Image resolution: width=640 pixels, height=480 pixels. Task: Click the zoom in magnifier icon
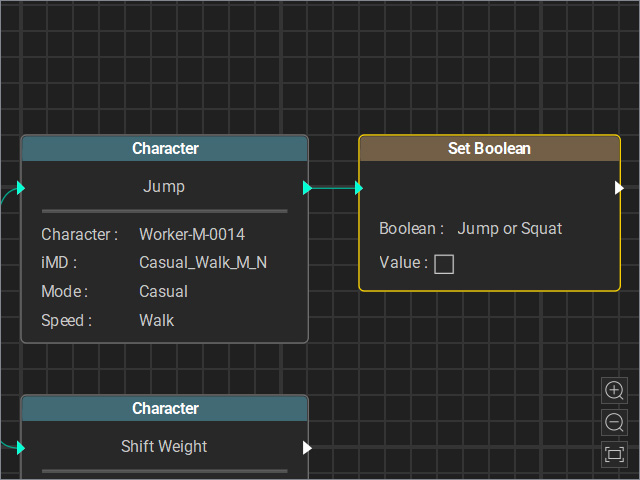click(x=614, y=391)
